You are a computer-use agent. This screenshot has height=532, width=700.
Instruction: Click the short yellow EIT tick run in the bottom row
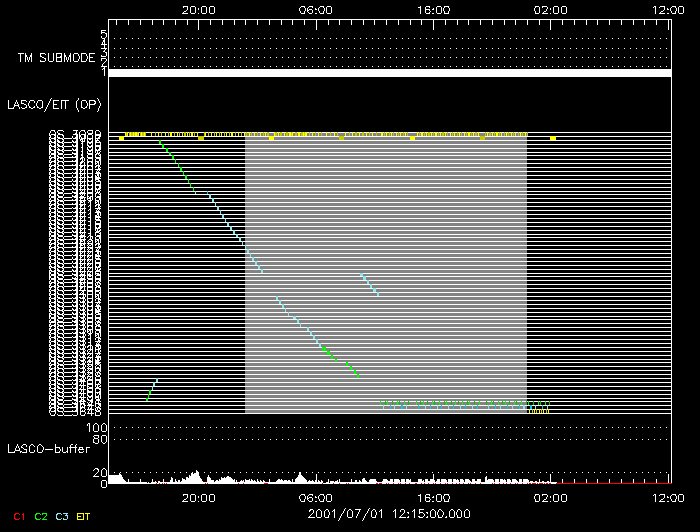point(539,411)
